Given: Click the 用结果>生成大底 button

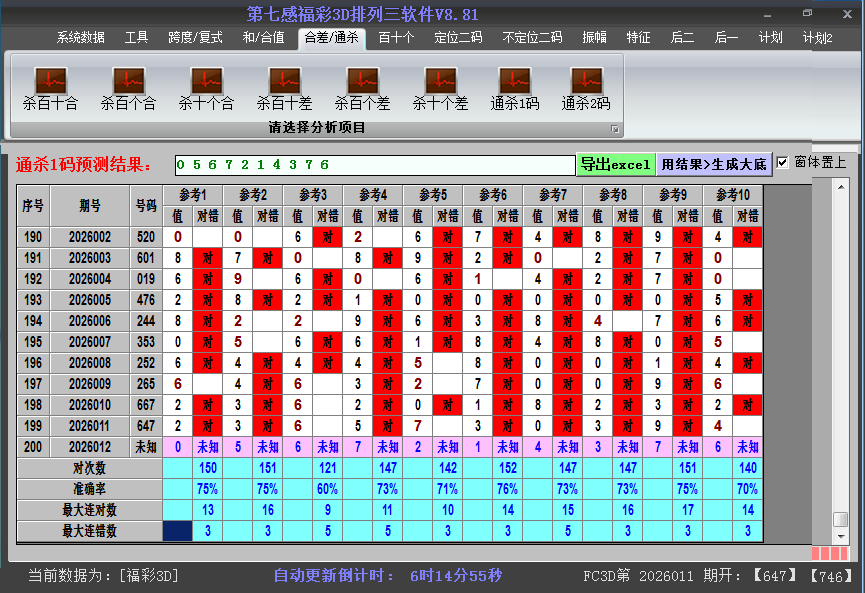Looking at the screenshot, I should 714,164.
